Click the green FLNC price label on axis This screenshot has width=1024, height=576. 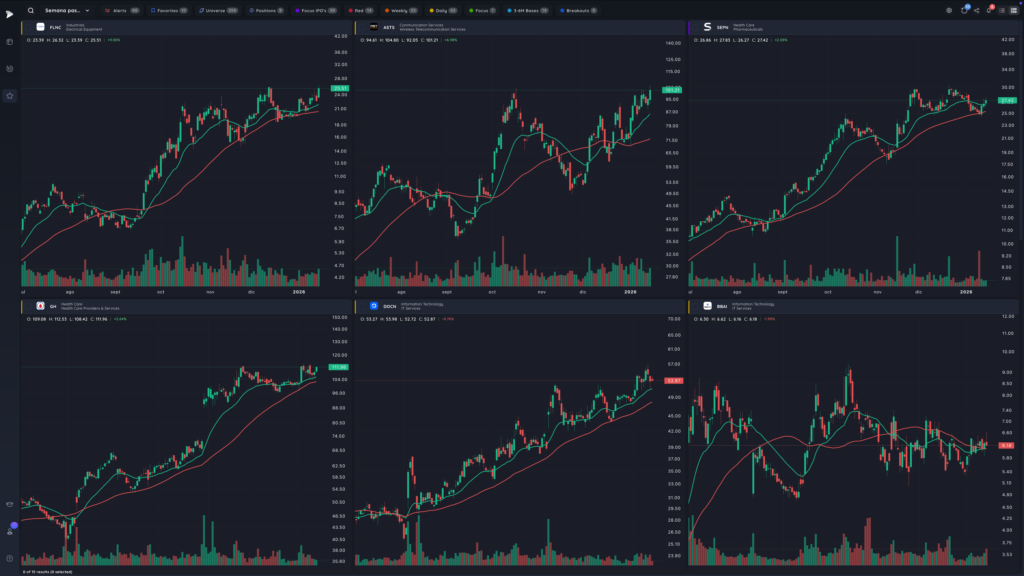340,88
